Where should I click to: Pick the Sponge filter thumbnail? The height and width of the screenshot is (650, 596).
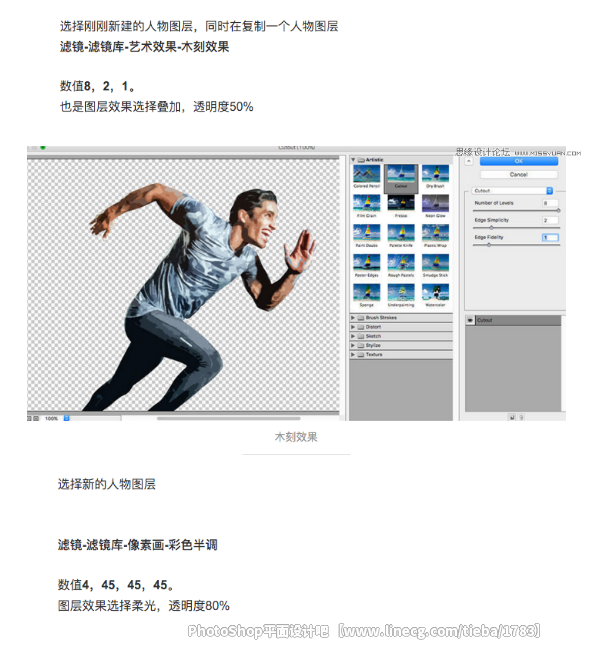coord(366,292)
